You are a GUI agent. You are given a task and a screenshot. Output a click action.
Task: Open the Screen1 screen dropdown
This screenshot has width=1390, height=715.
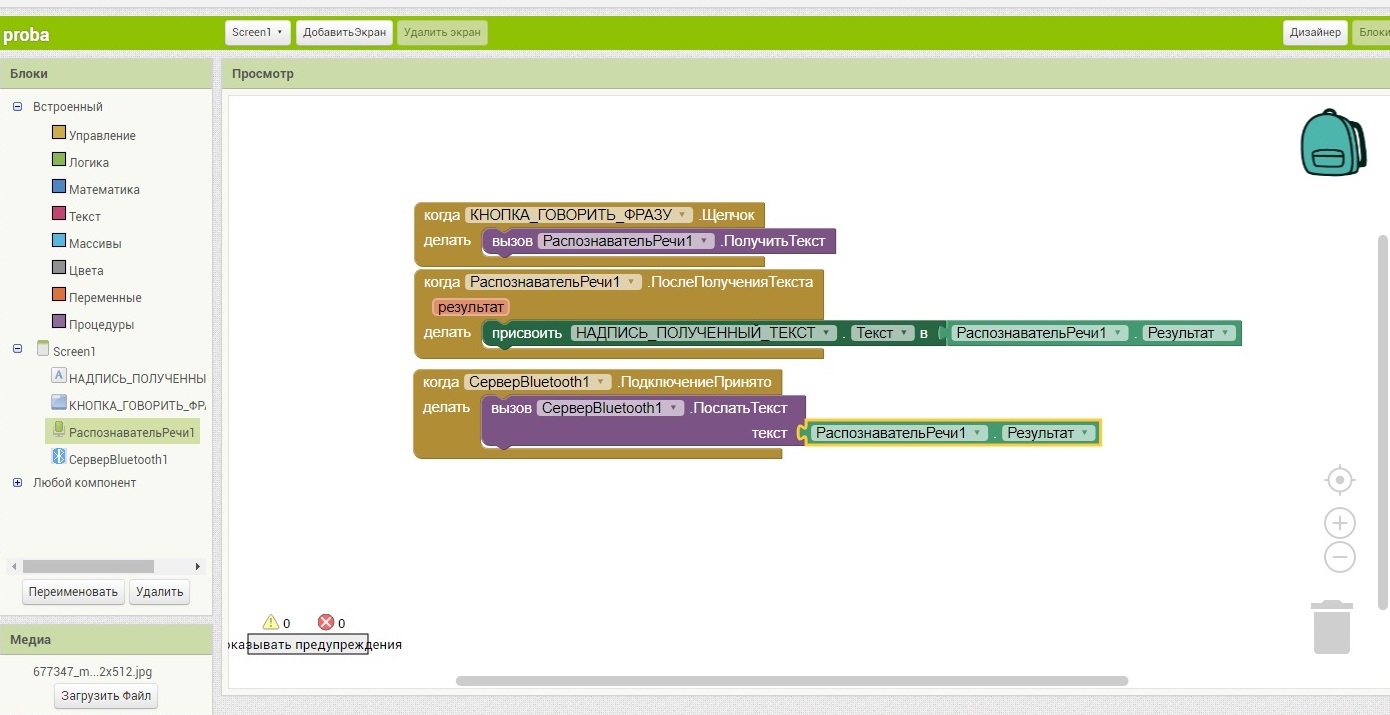tap(258, 32)
